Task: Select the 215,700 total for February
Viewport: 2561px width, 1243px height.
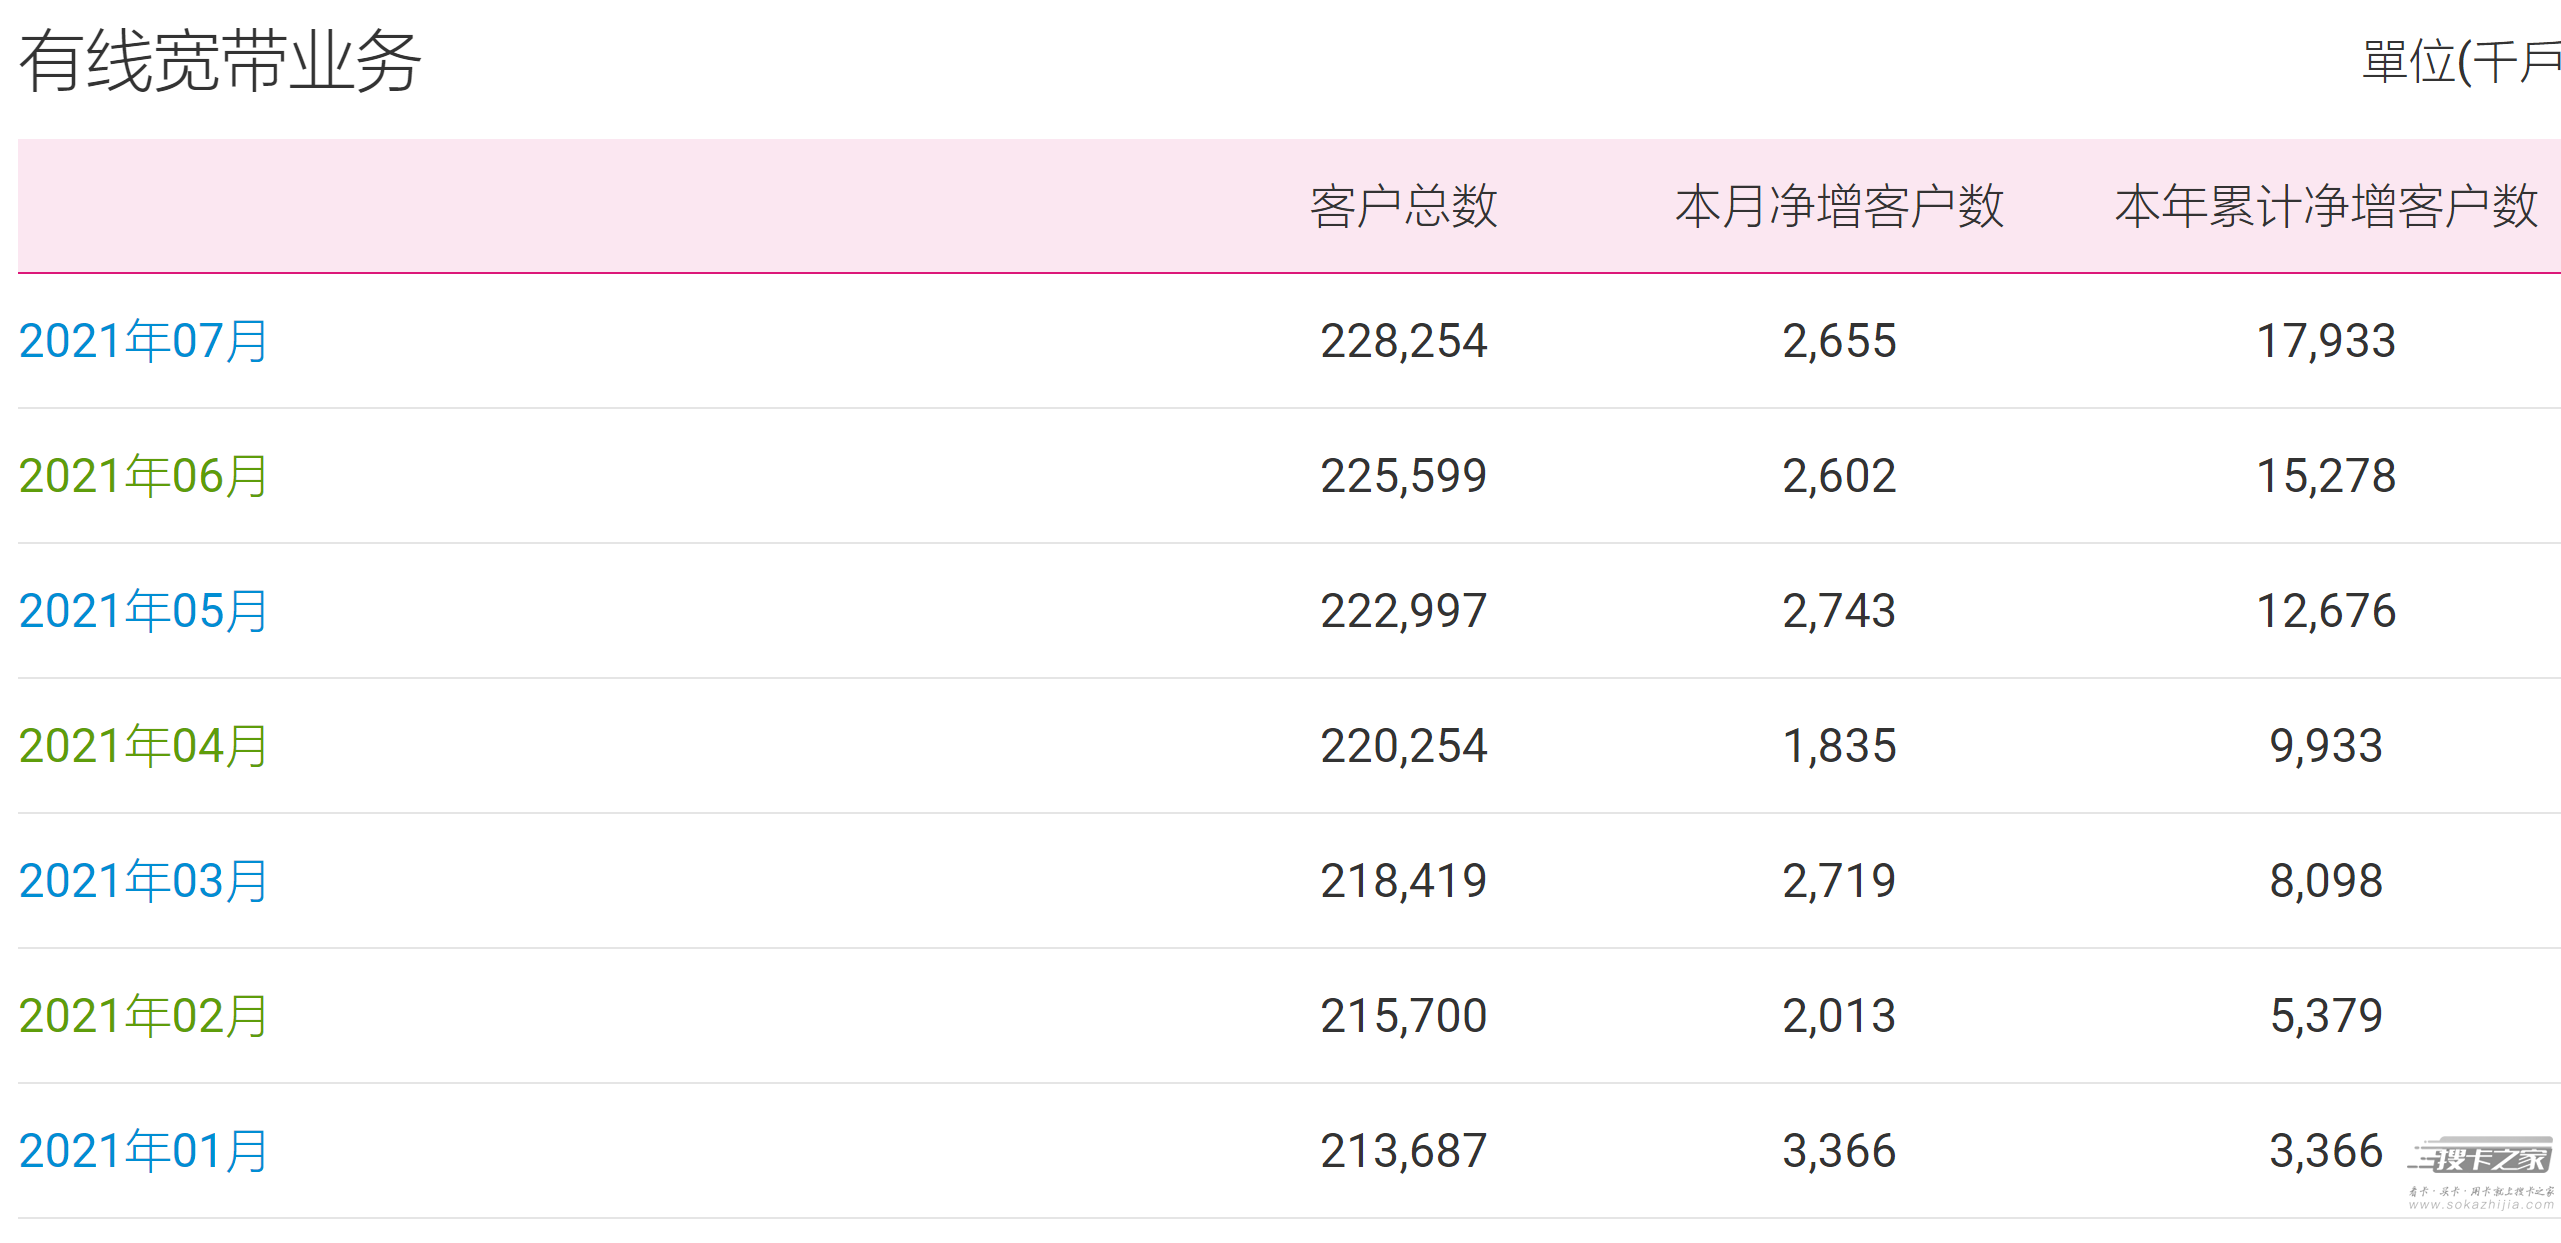Action: click(1403, 1016)
